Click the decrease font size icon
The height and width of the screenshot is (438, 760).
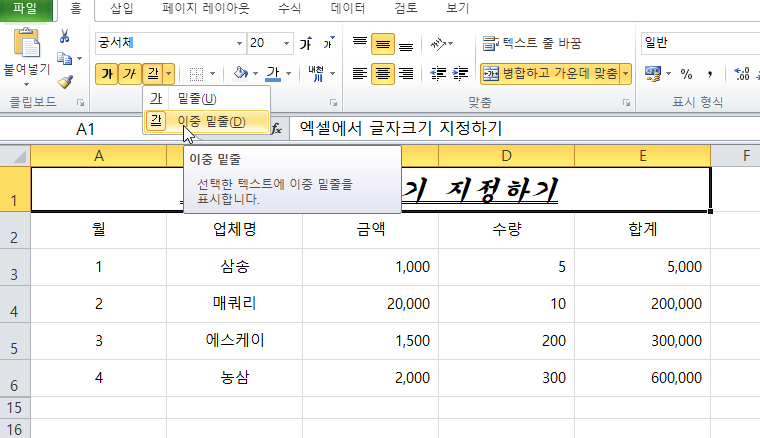point(329,44)
